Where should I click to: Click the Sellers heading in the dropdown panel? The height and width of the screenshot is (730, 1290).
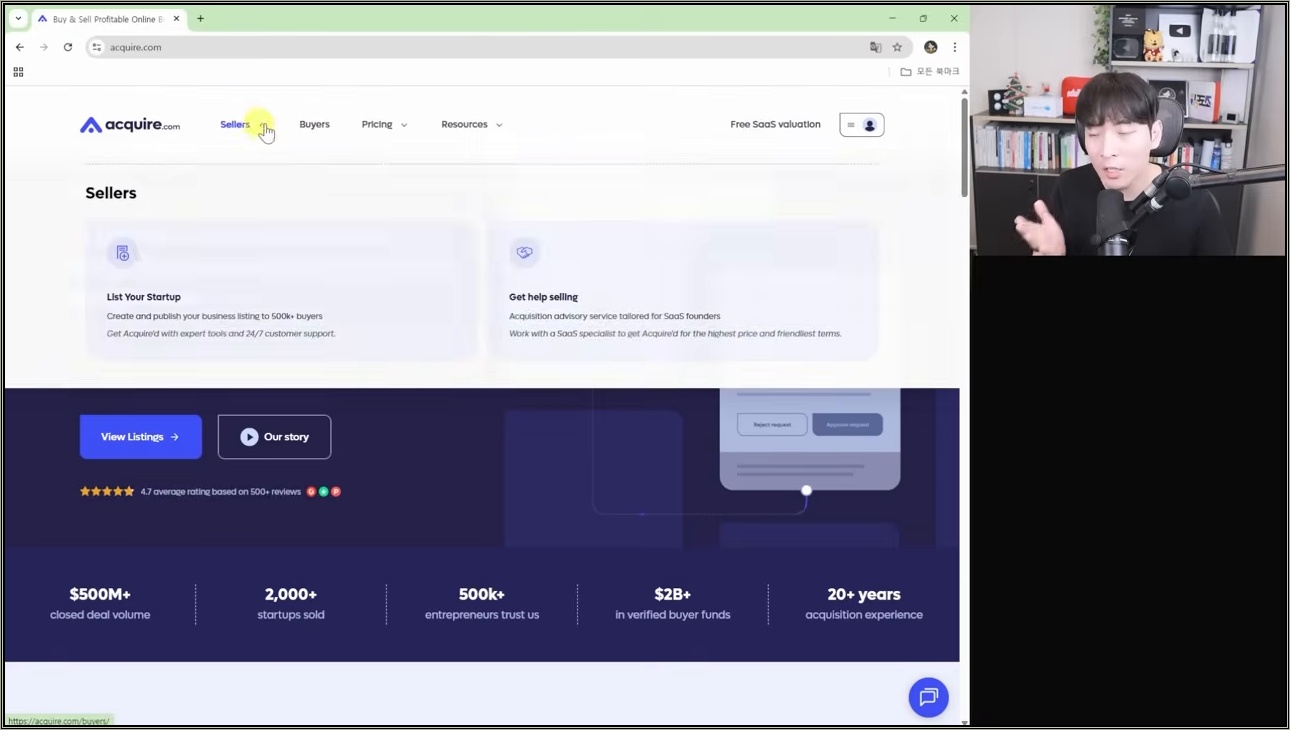[x=111, y=193]
